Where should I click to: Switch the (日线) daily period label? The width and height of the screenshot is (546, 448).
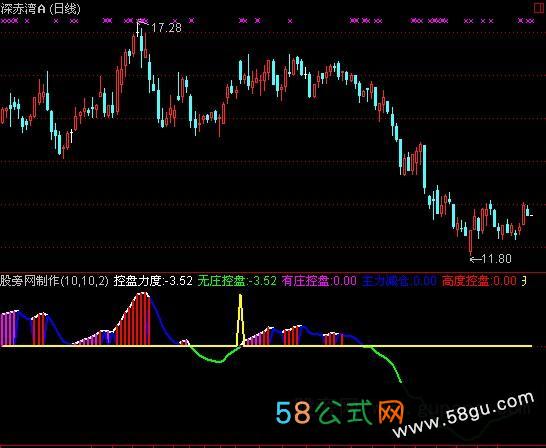point(65,9)
